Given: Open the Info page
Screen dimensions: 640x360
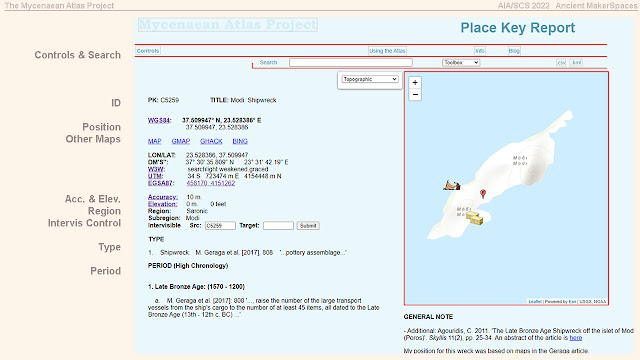Looking at the screenshot, I should pyautogui.click(x=480, y=51).
